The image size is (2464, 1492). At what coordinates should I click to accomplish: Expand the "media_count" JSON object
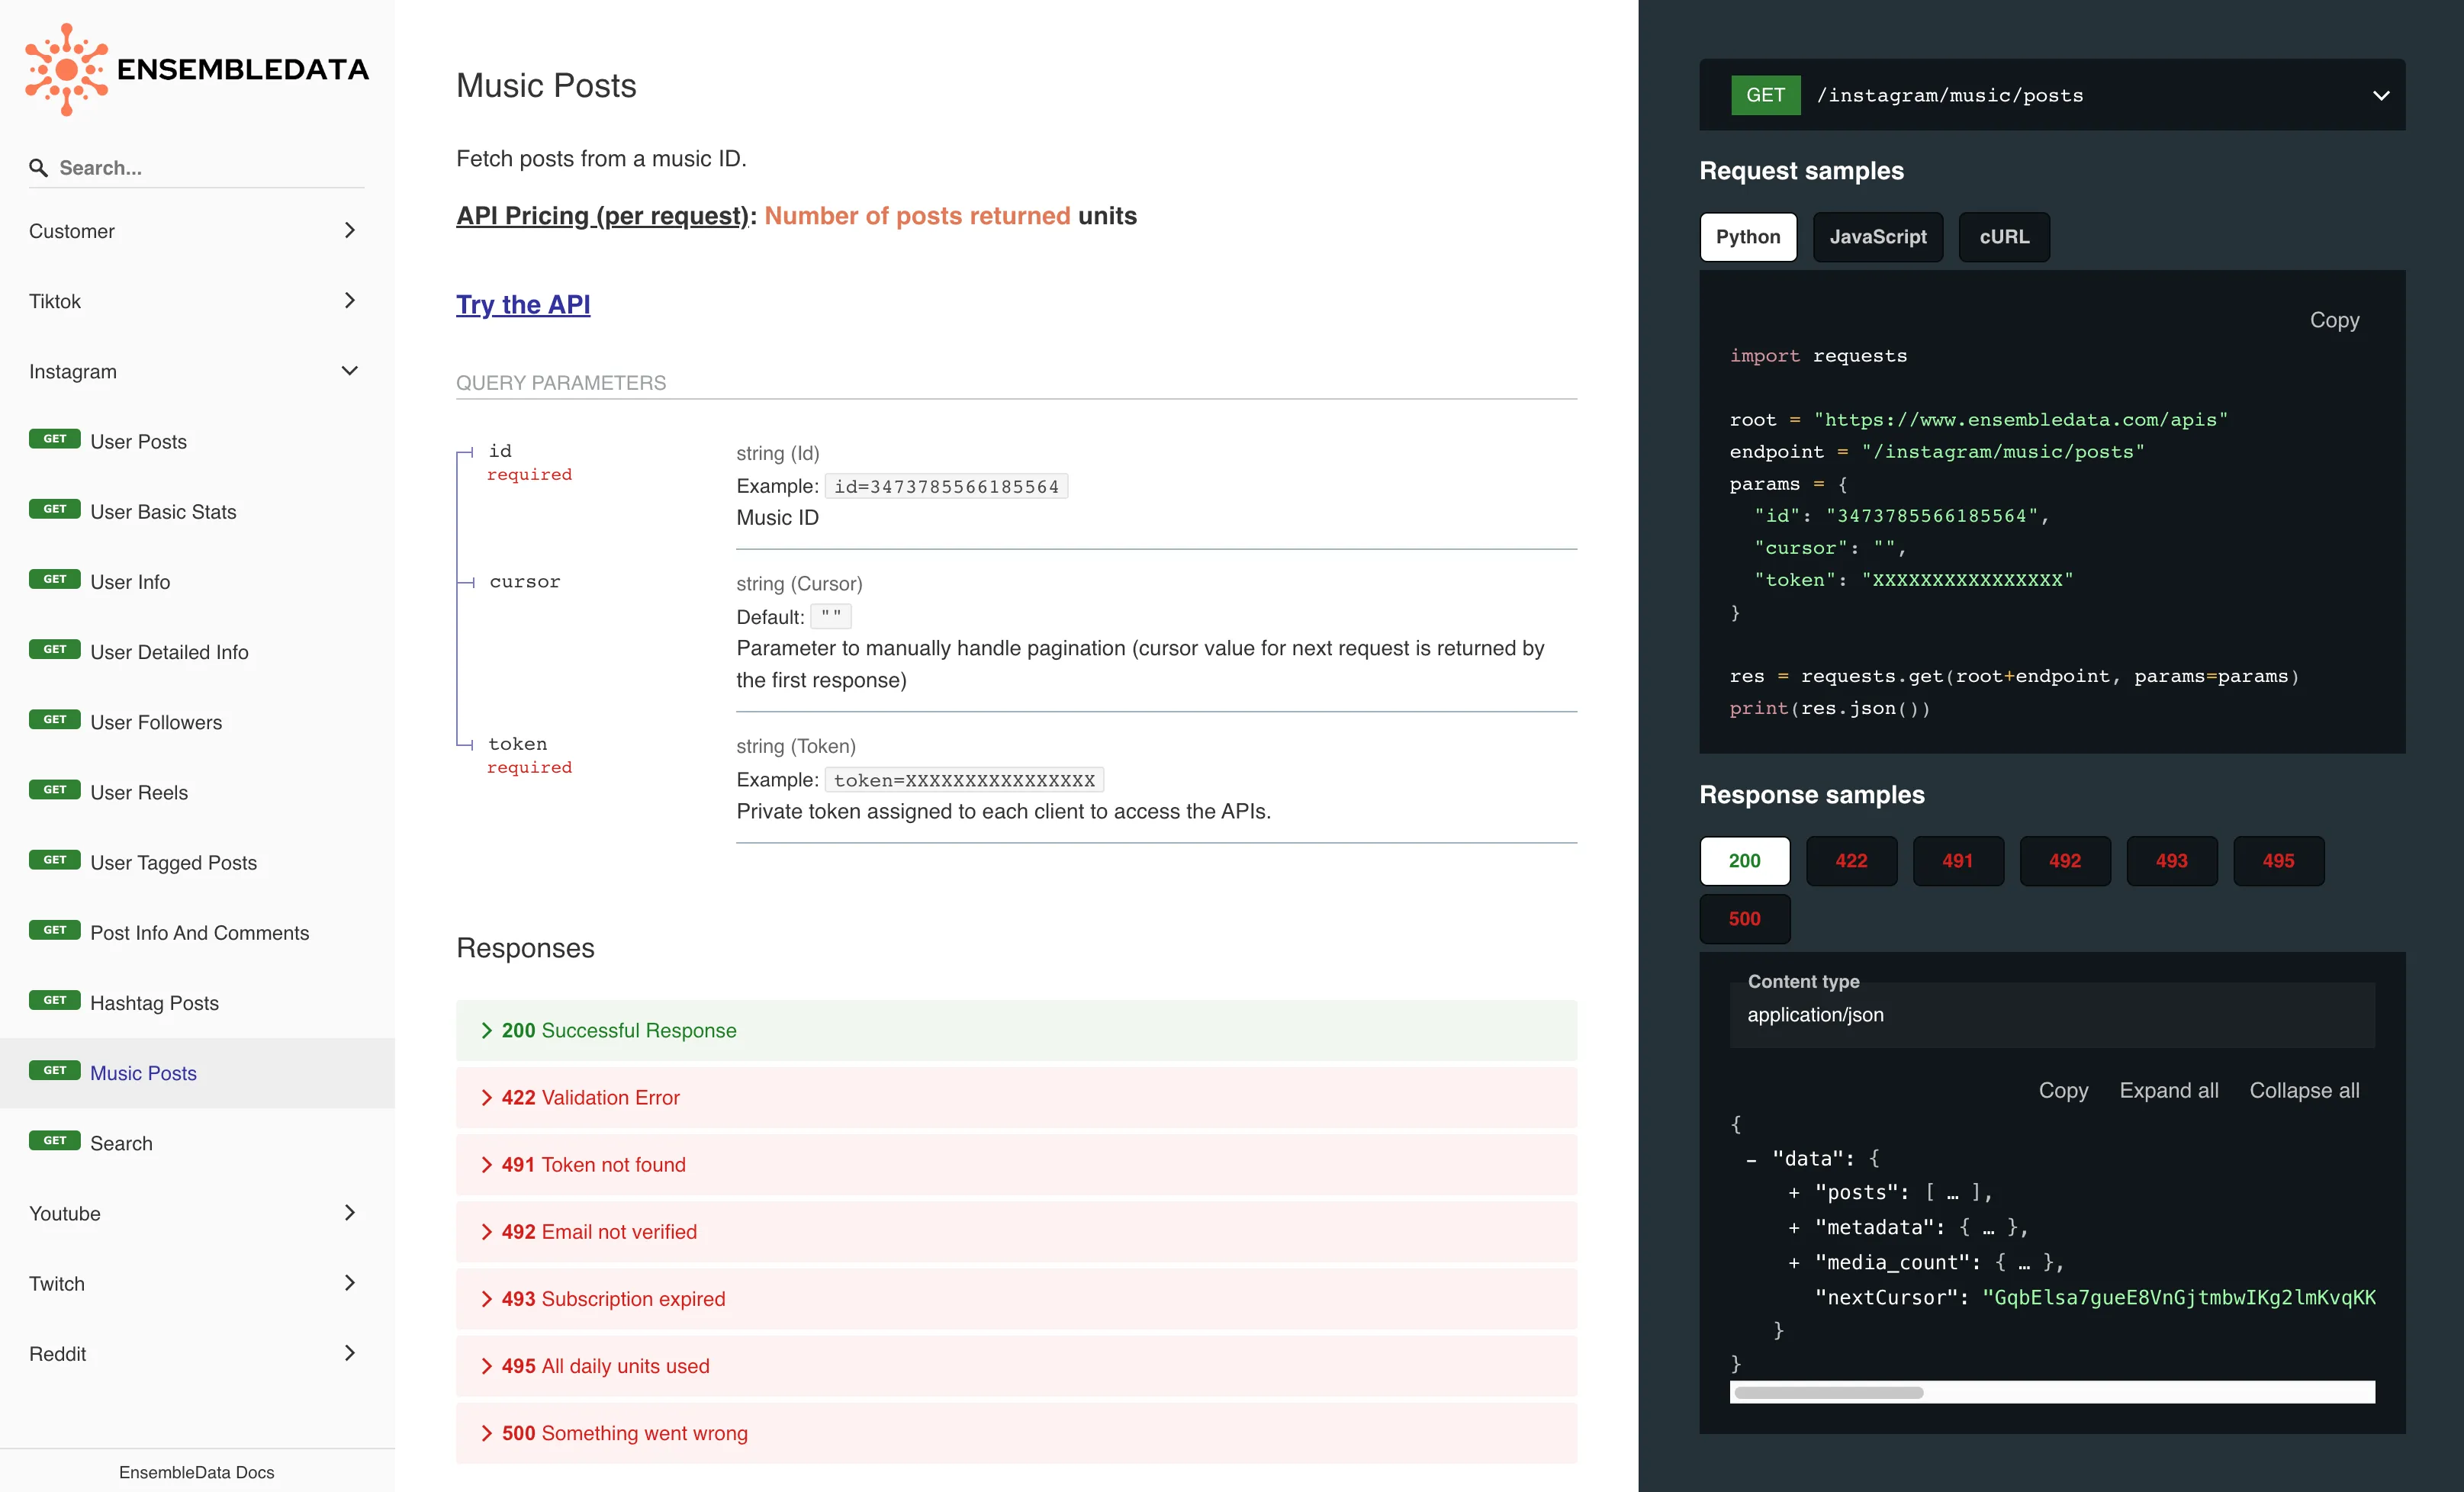(1794, 1263)
